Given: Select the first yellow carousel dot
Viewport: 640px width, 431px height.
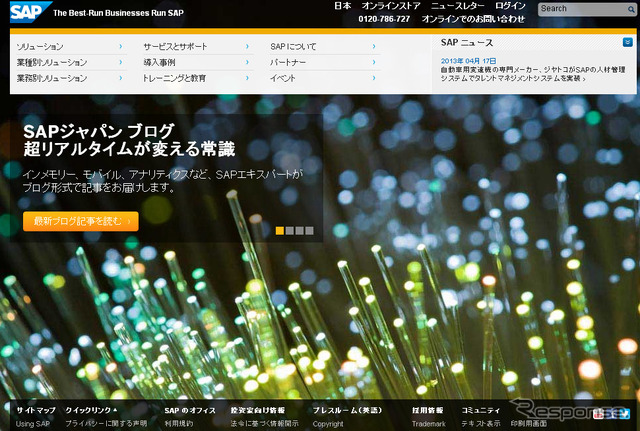Looking at the screenshot, I should point(280,231).
